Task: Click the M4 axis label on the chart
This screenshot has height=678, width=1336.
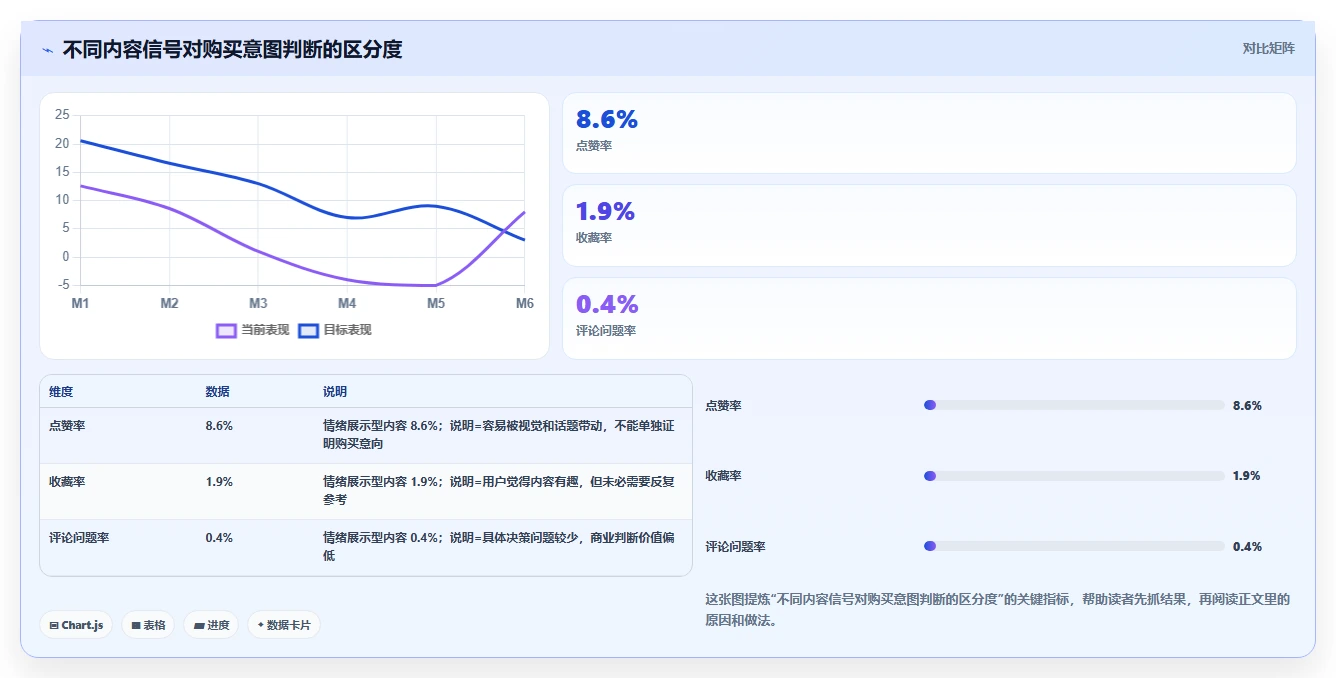Action: pos(347,303)
